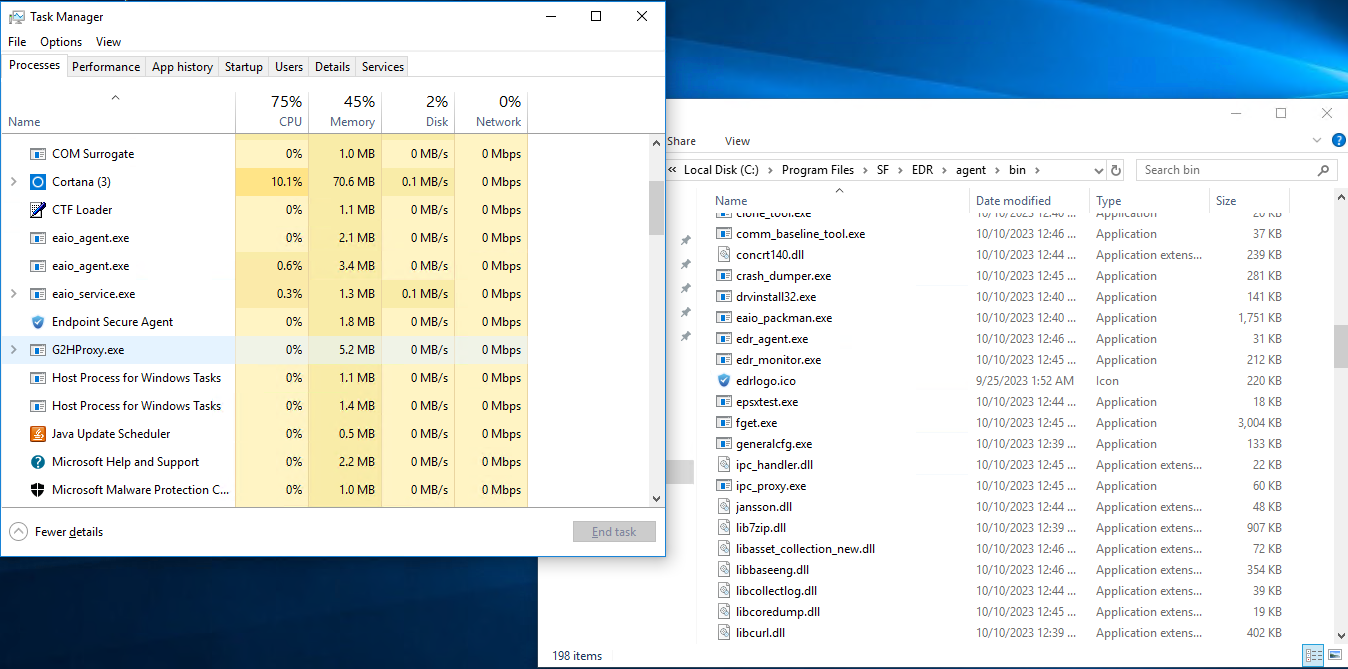Expand the Cortana (3) process group

[x=13, y=182]
